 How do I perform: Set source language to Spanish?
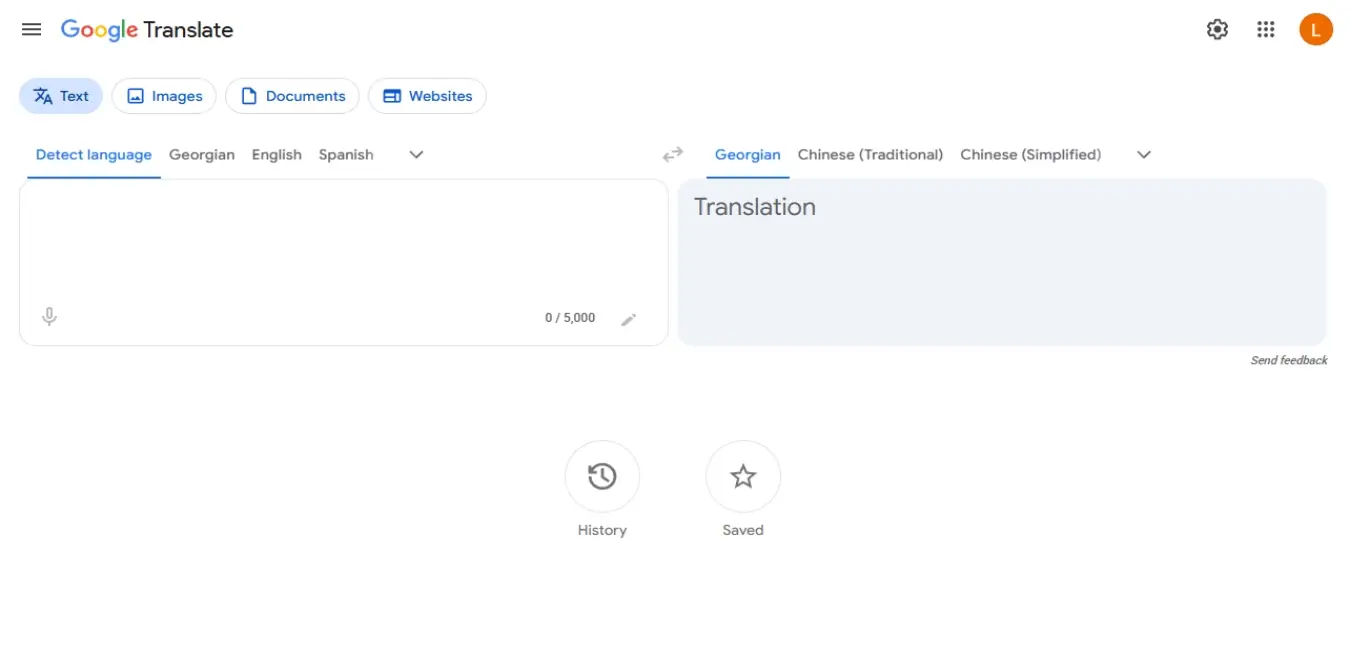pos(346,155)
